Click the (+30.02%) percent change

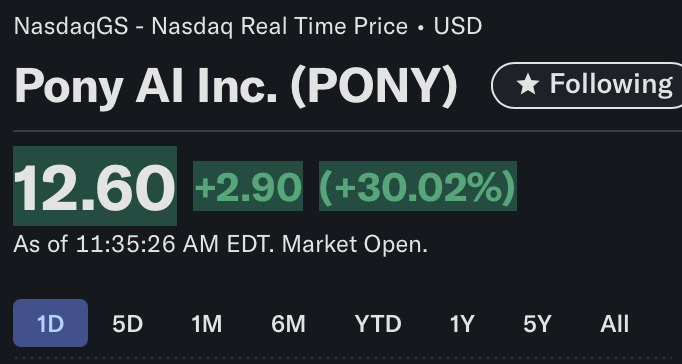point(418,186)
